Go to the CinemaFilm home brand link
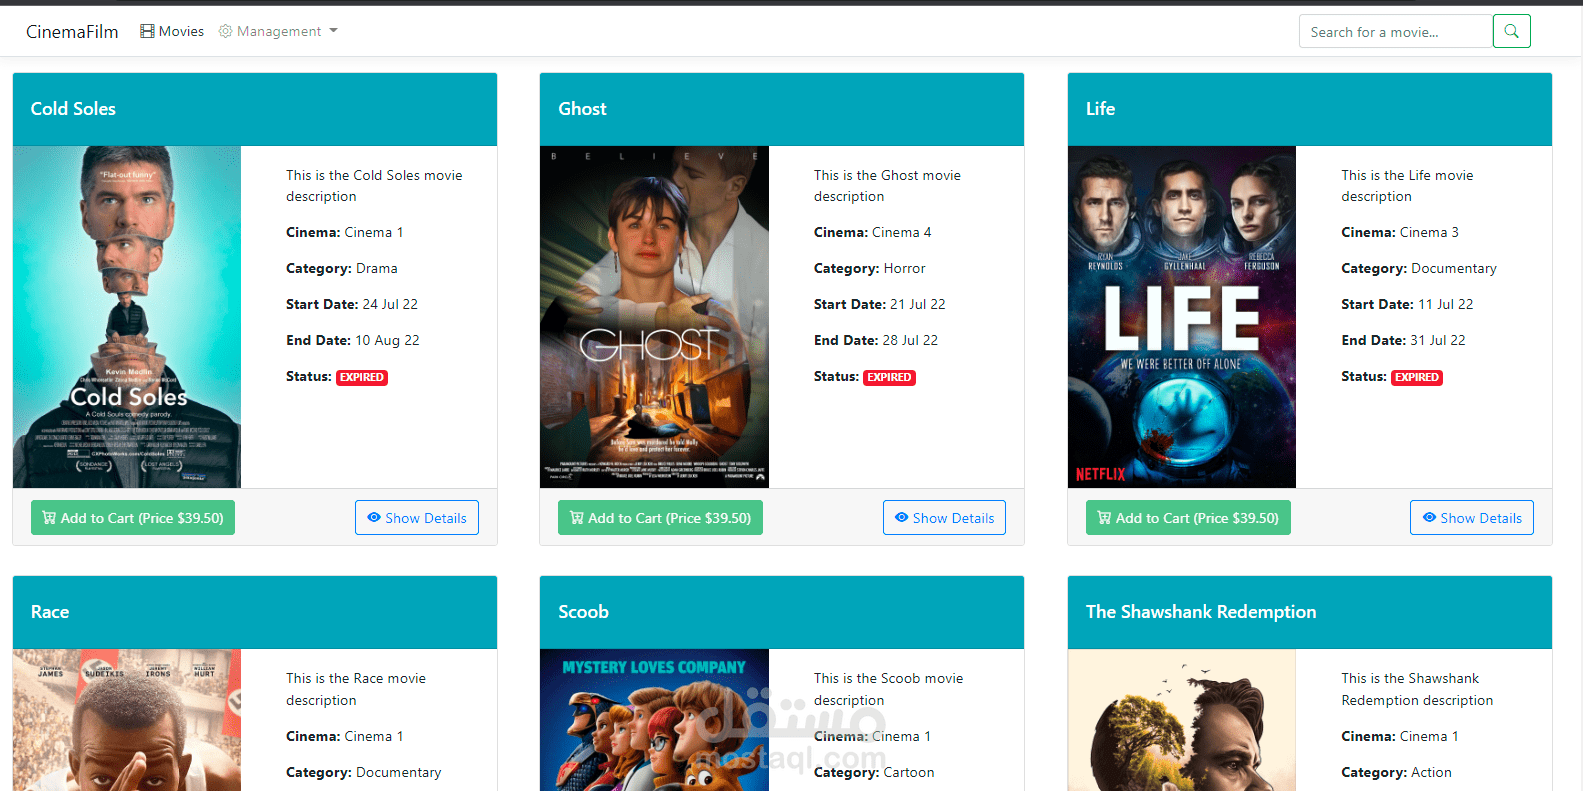Image resolution: width=1583 pixels, height=791 pixels. pyautogui.click(x=72, y=31)
